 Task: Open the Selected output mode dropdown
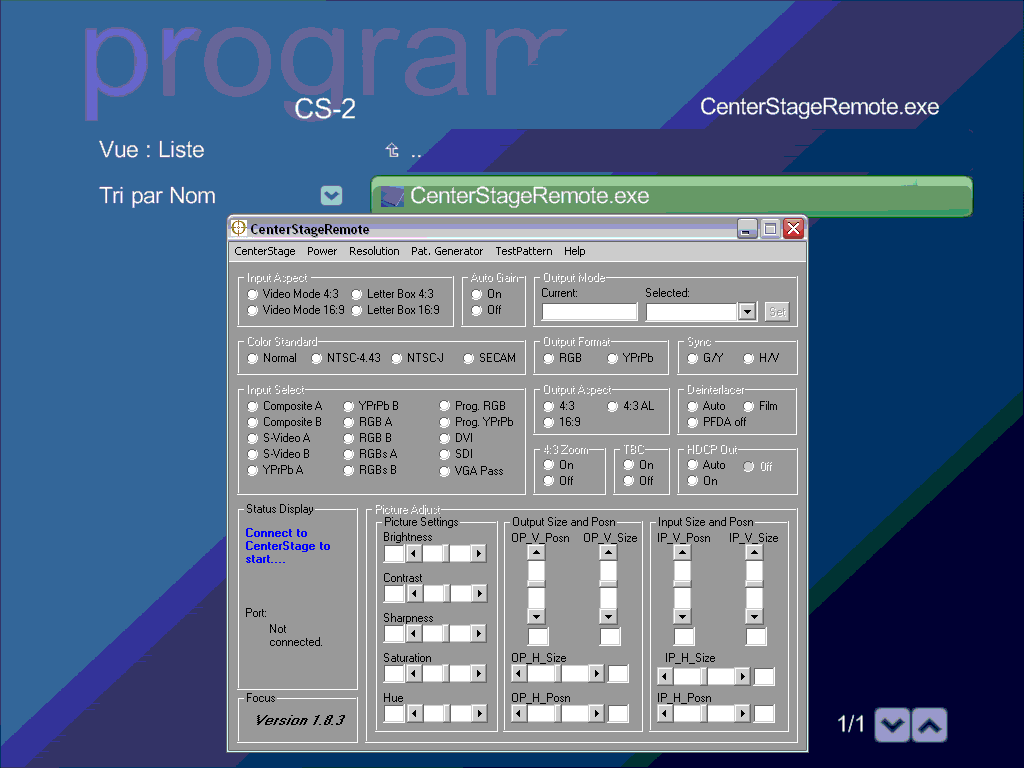[x=746, y=312]
